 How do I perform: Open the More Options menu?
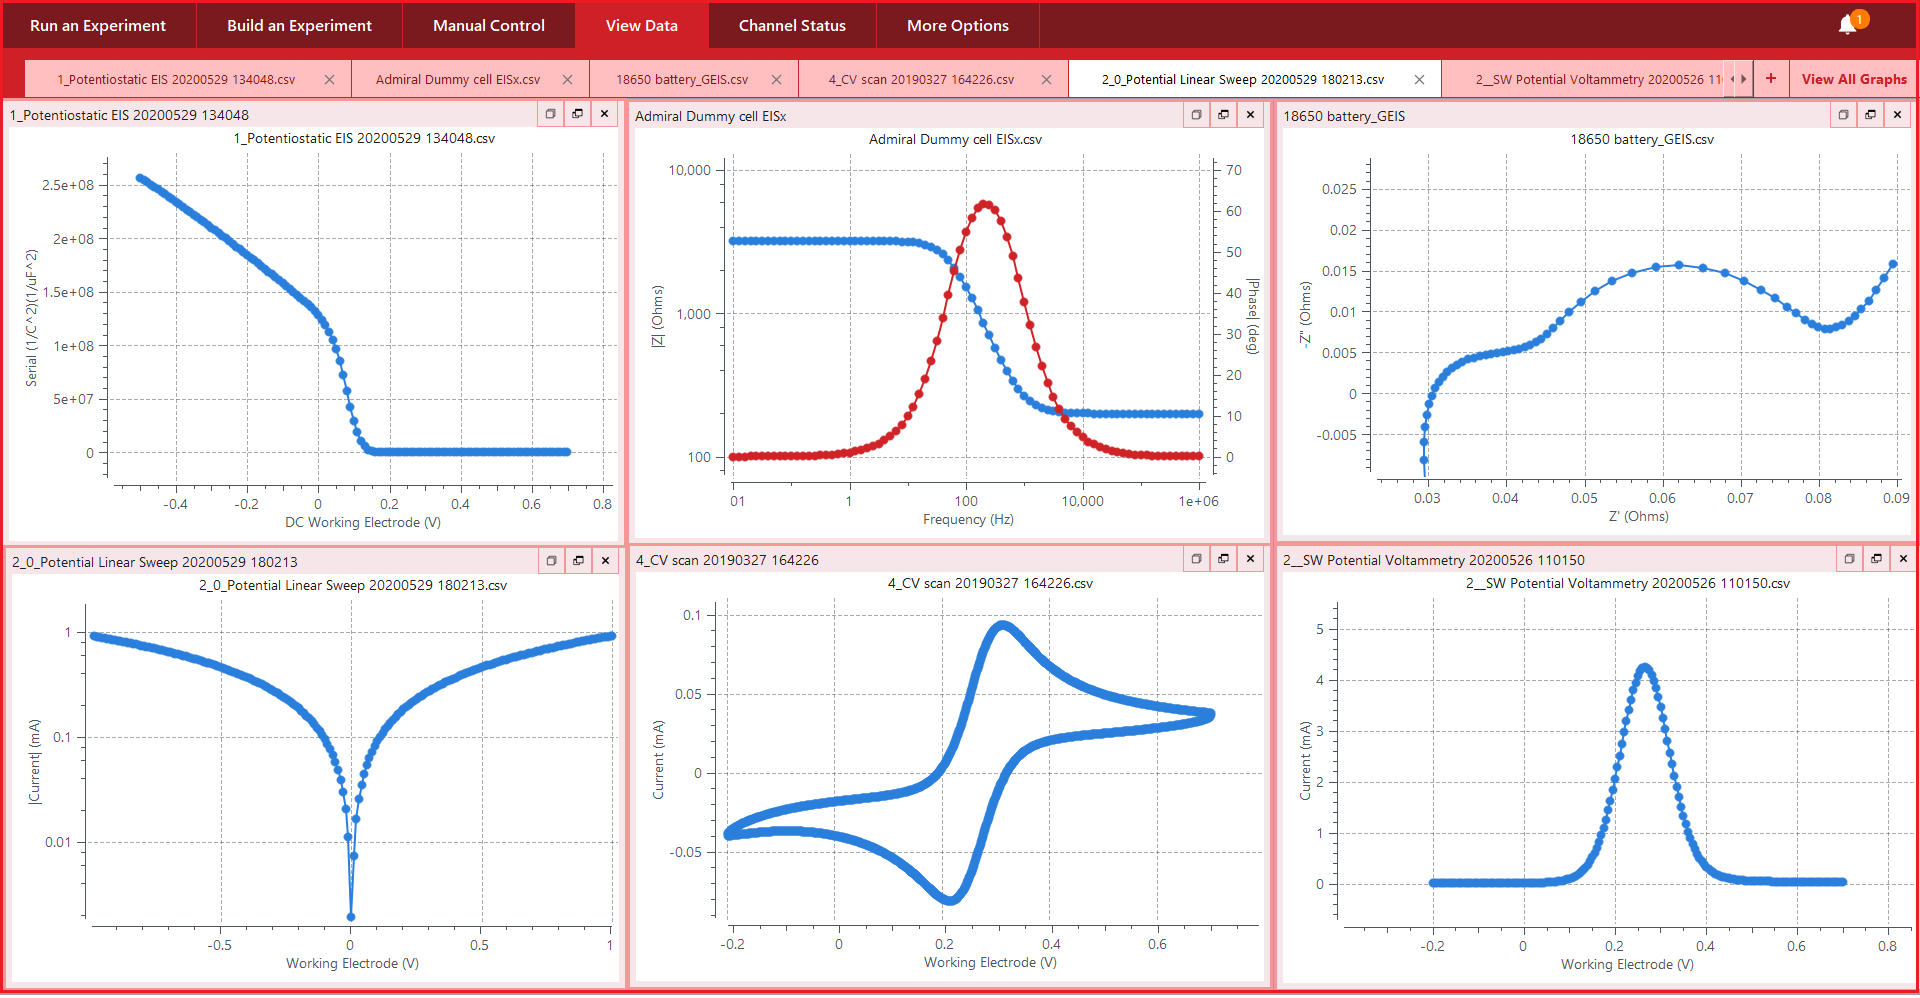[957, 26]
